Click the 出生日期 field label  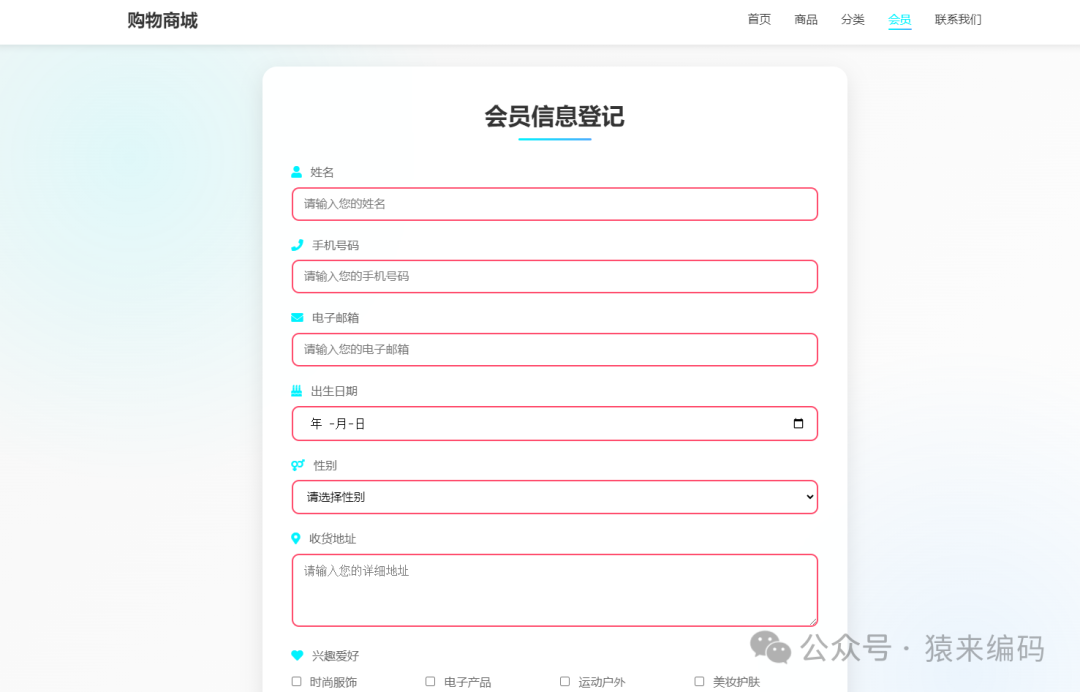(x=334, y=391)
